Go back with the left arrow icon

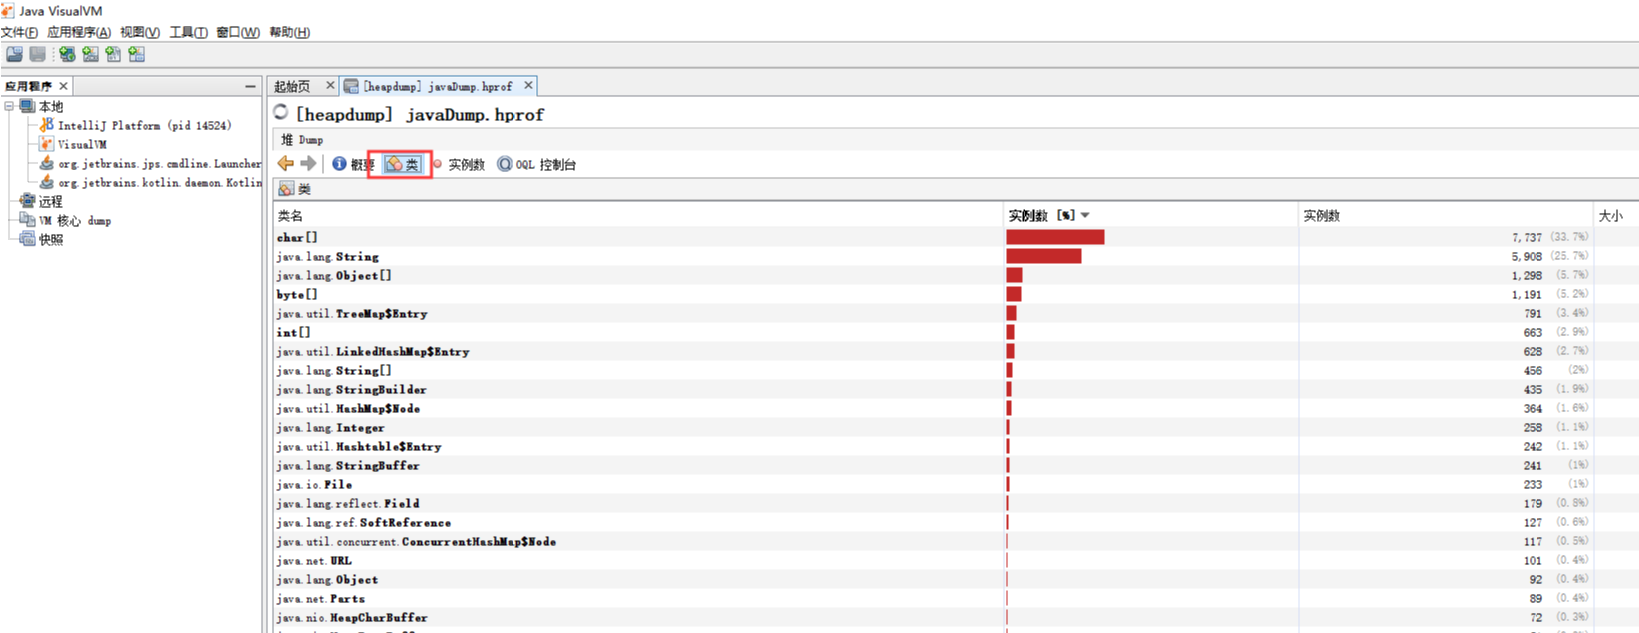click(x=286, y=163)
